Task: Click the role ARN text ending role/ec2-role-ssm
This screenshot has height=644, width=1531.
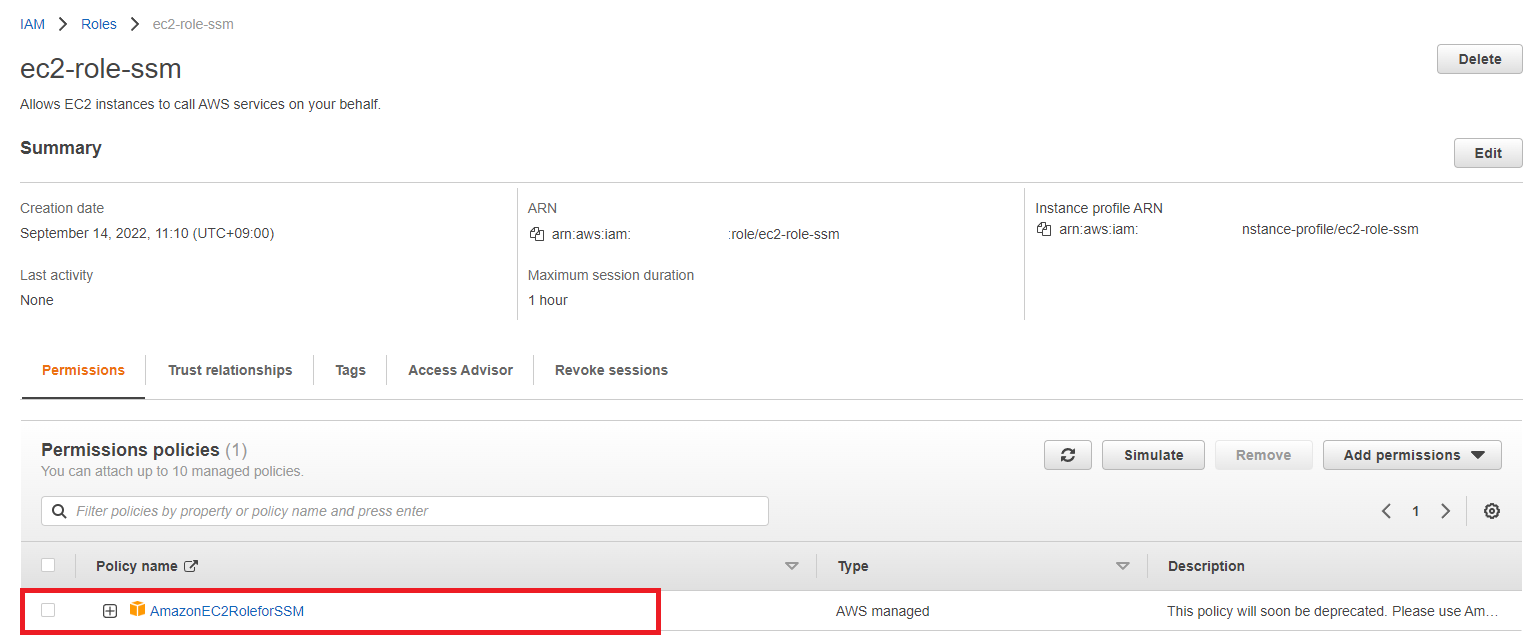Action: click(x=696, y=235)
